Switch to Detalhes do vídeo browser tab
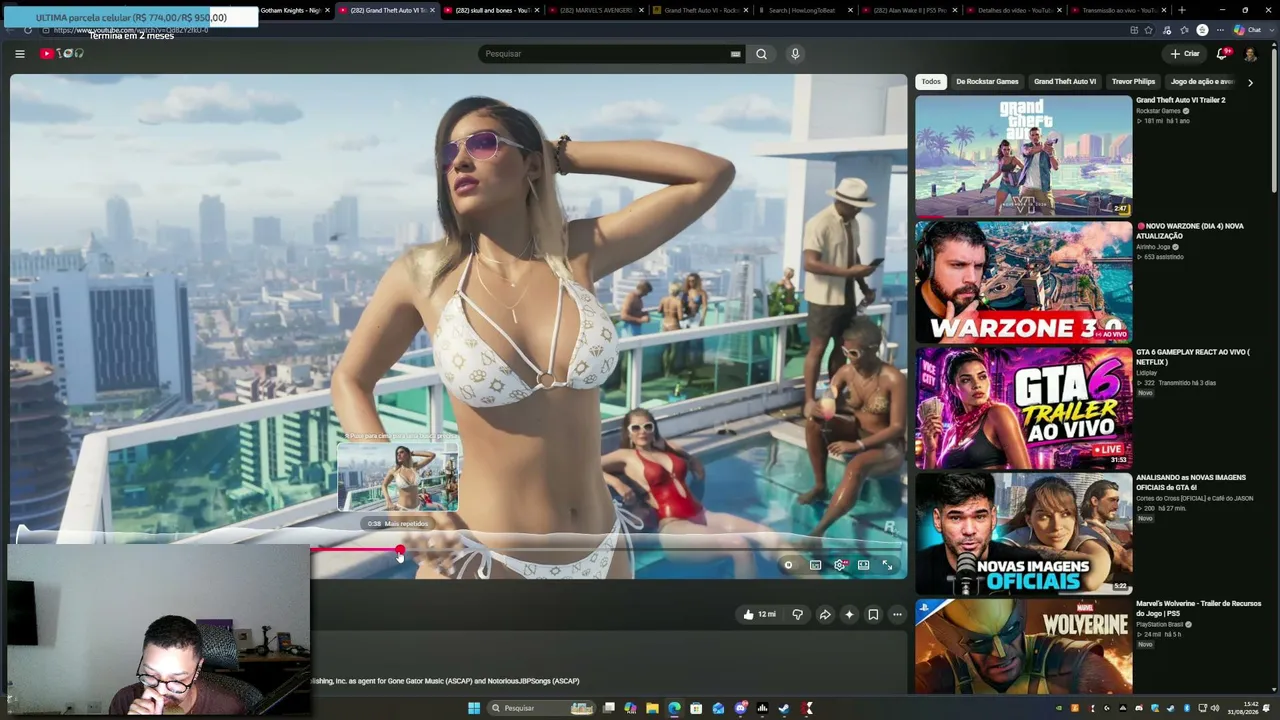Screen dimensions: 1280x720 pyautogui.click(x=1016, y=10)
